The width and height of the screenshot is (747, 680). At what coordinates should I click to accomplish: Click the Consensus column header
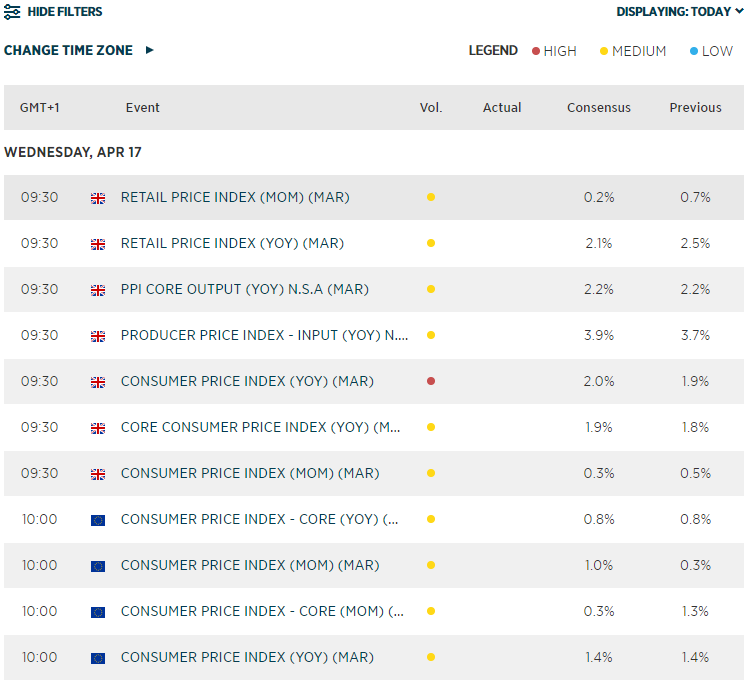[x=599, y=108]
